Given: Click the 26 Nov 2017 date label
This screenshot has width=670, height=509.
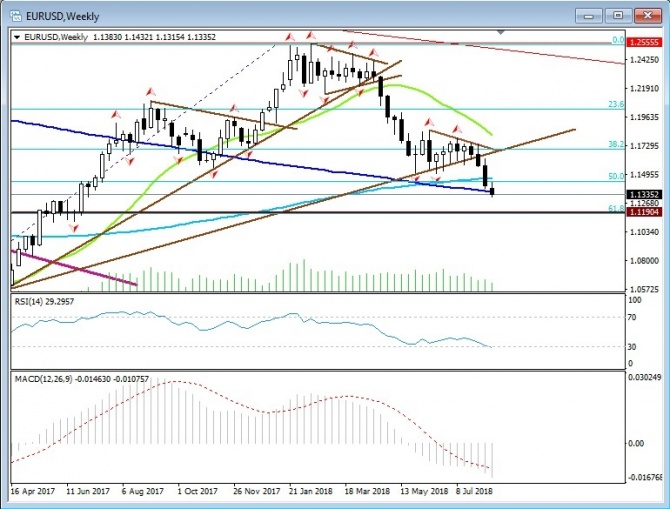Looking at the screenshot, I should tap(256, 491).
